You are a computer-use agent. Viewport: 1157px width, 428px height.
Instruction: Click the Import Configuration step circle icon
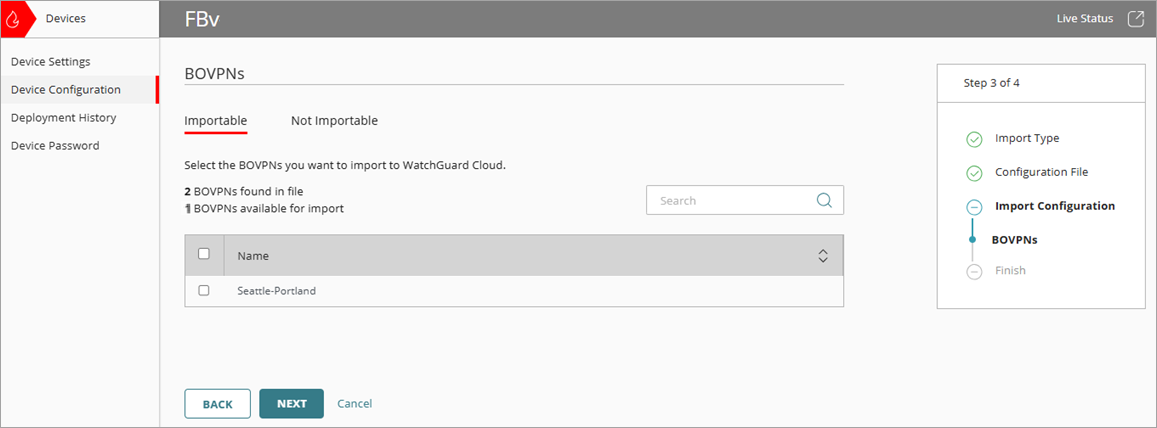(974, 207)
